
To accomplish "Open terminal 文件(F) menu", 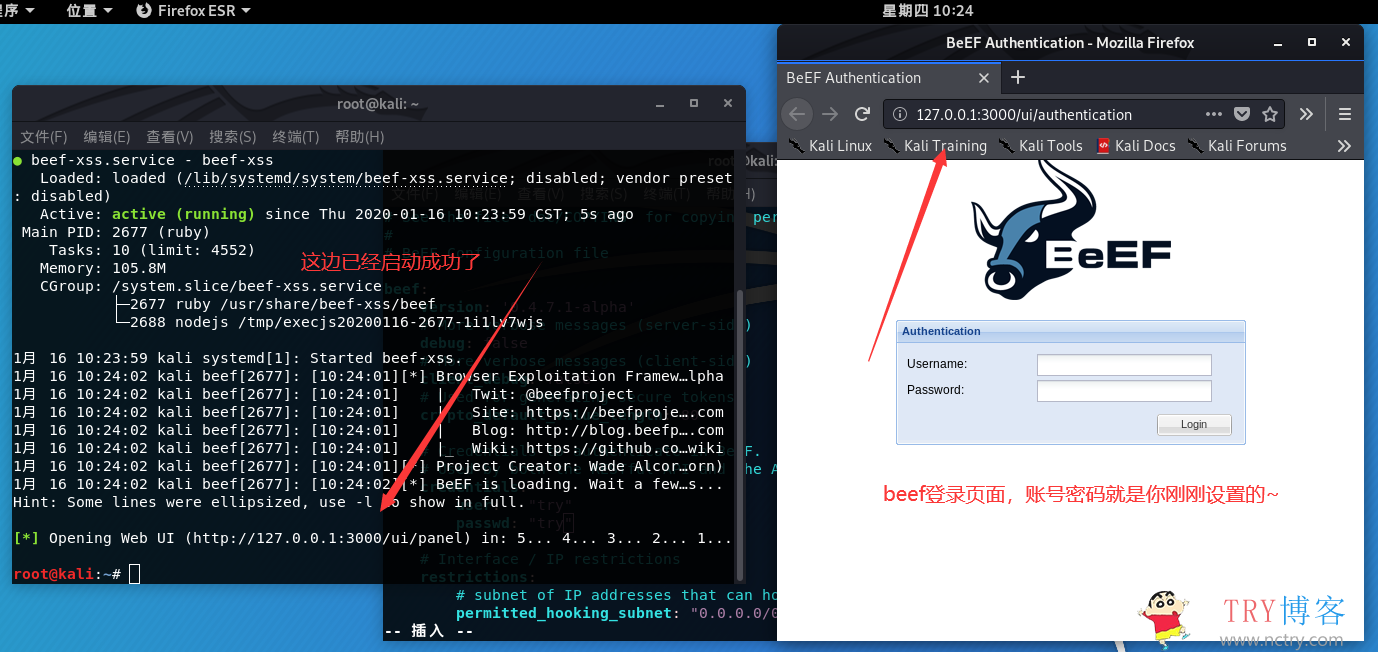I will point(44,137).
